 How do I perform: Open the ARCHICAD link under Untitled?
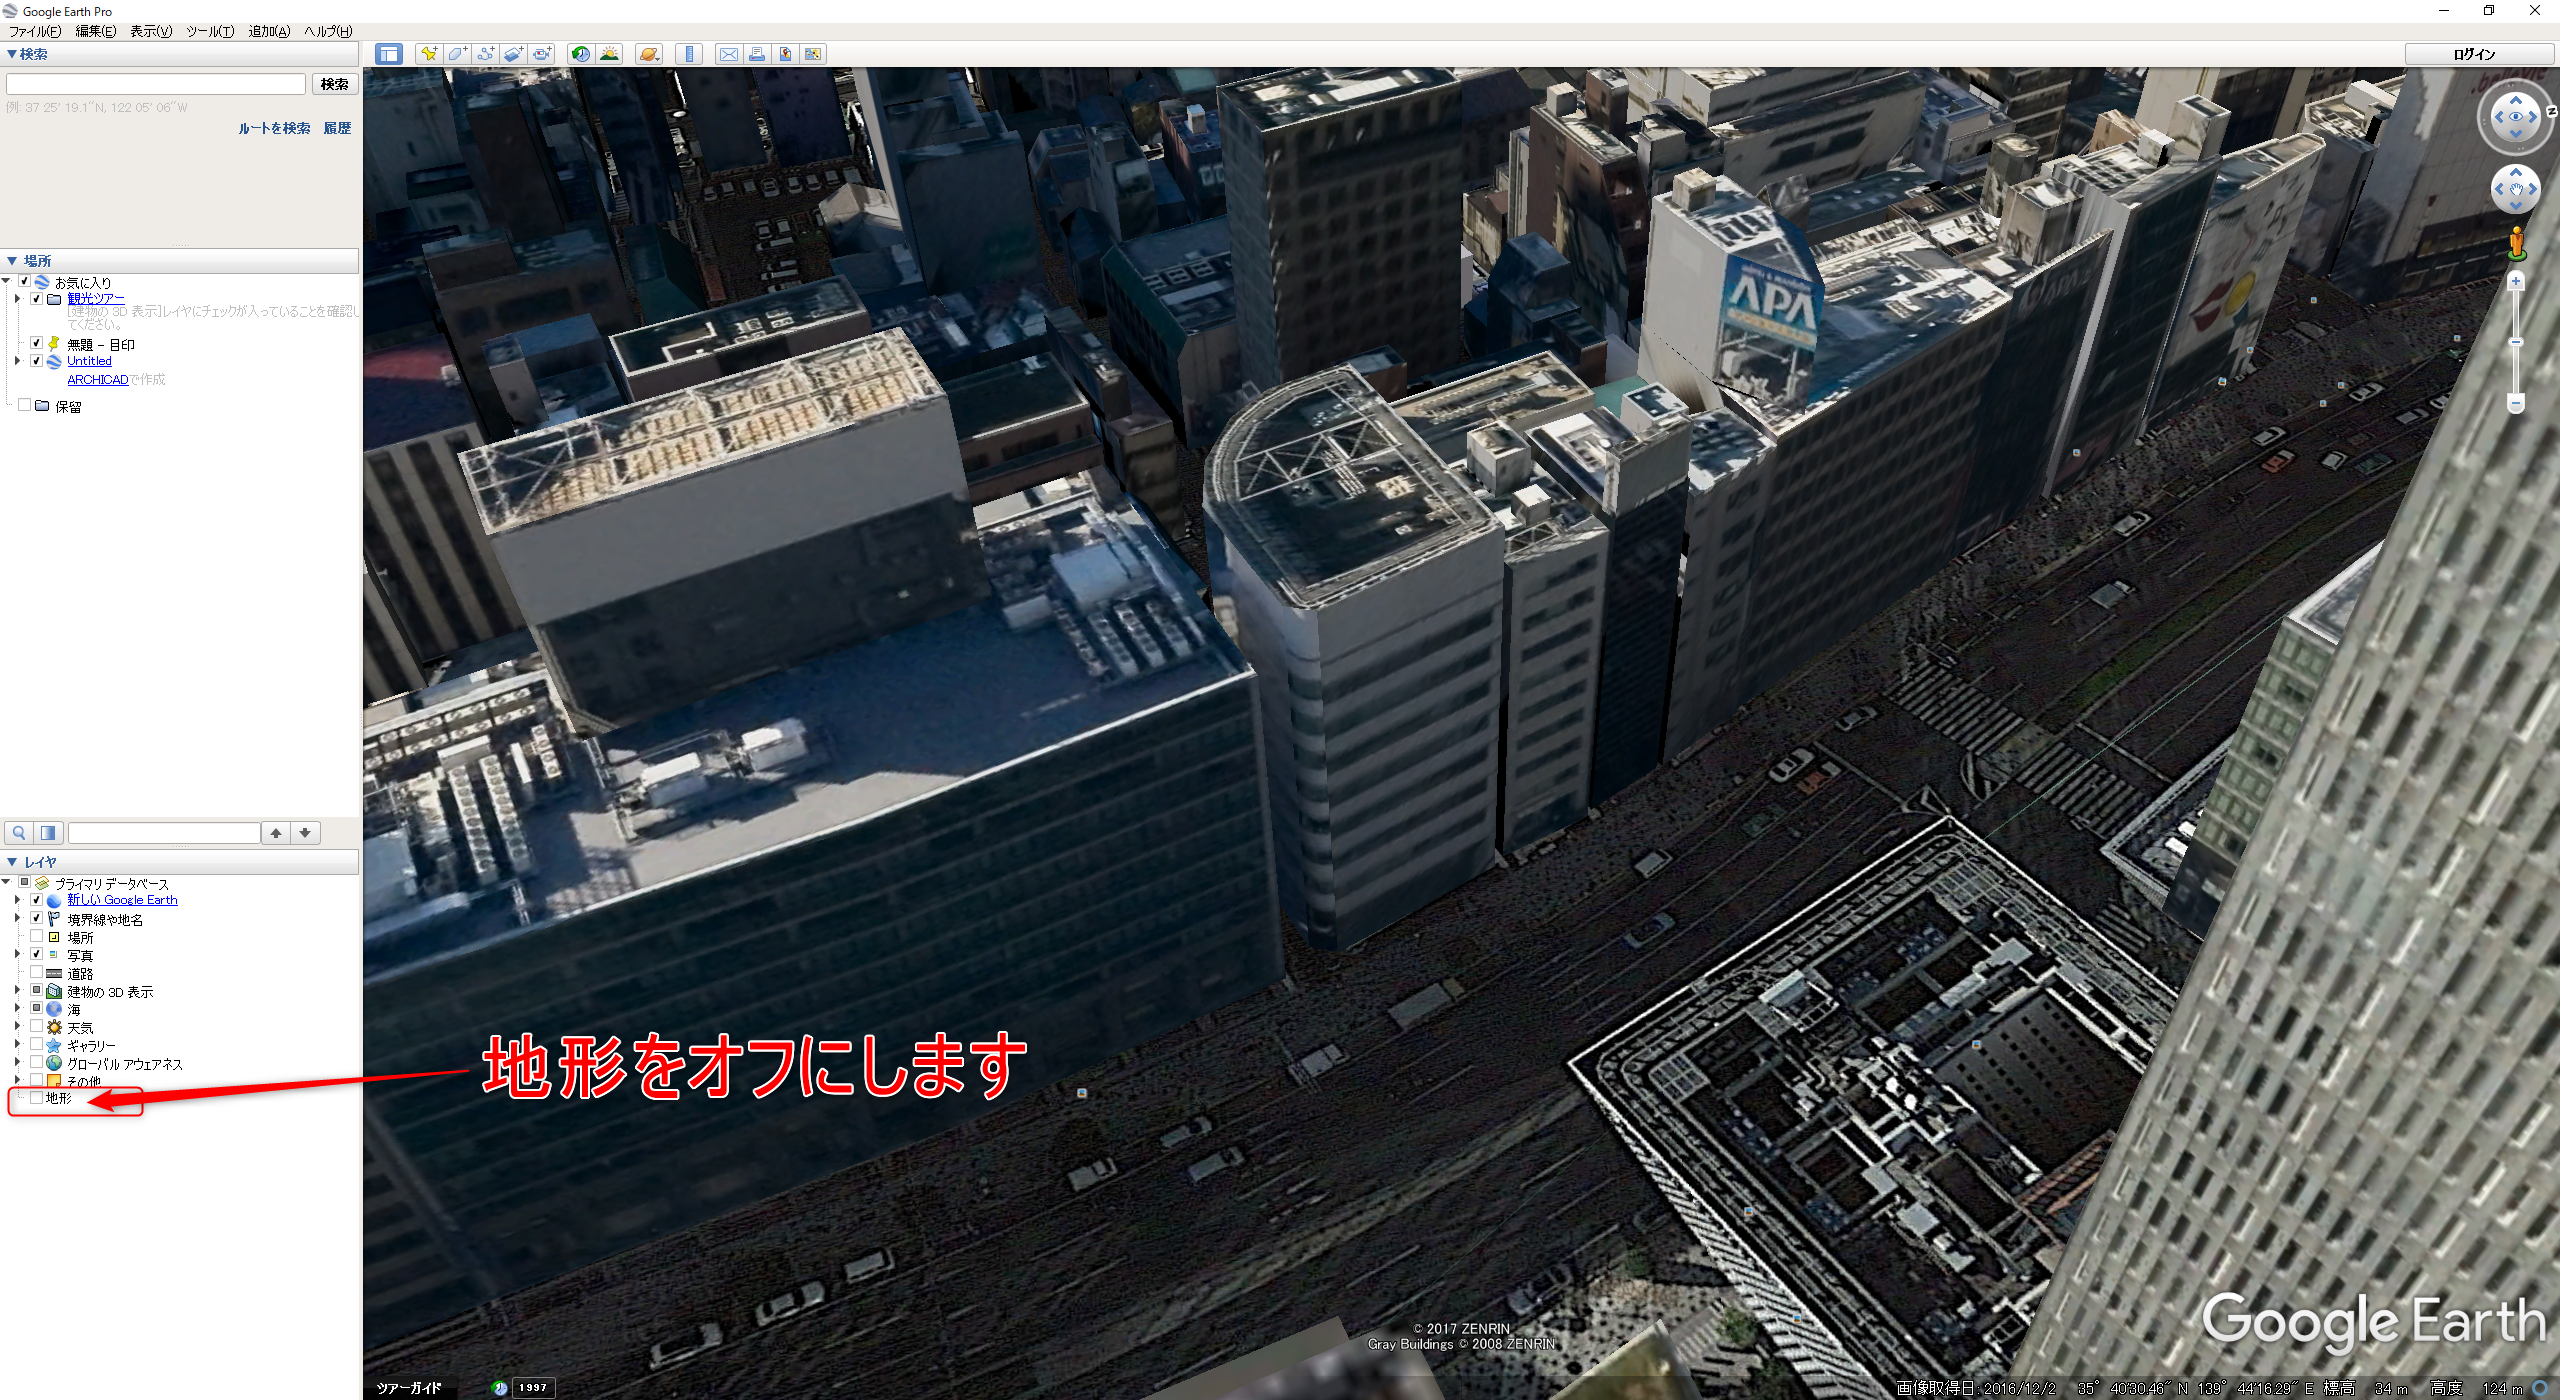tap(97, 379)
